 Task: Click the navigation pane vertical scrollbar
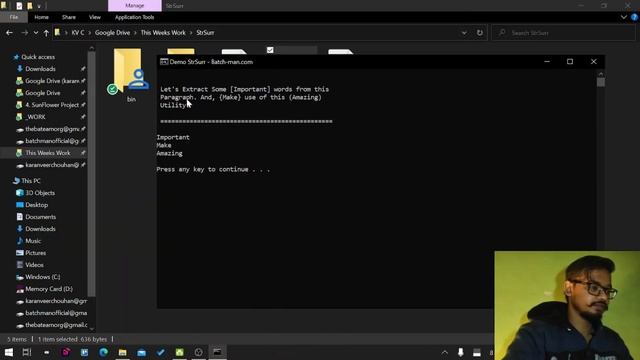(91, 174)
